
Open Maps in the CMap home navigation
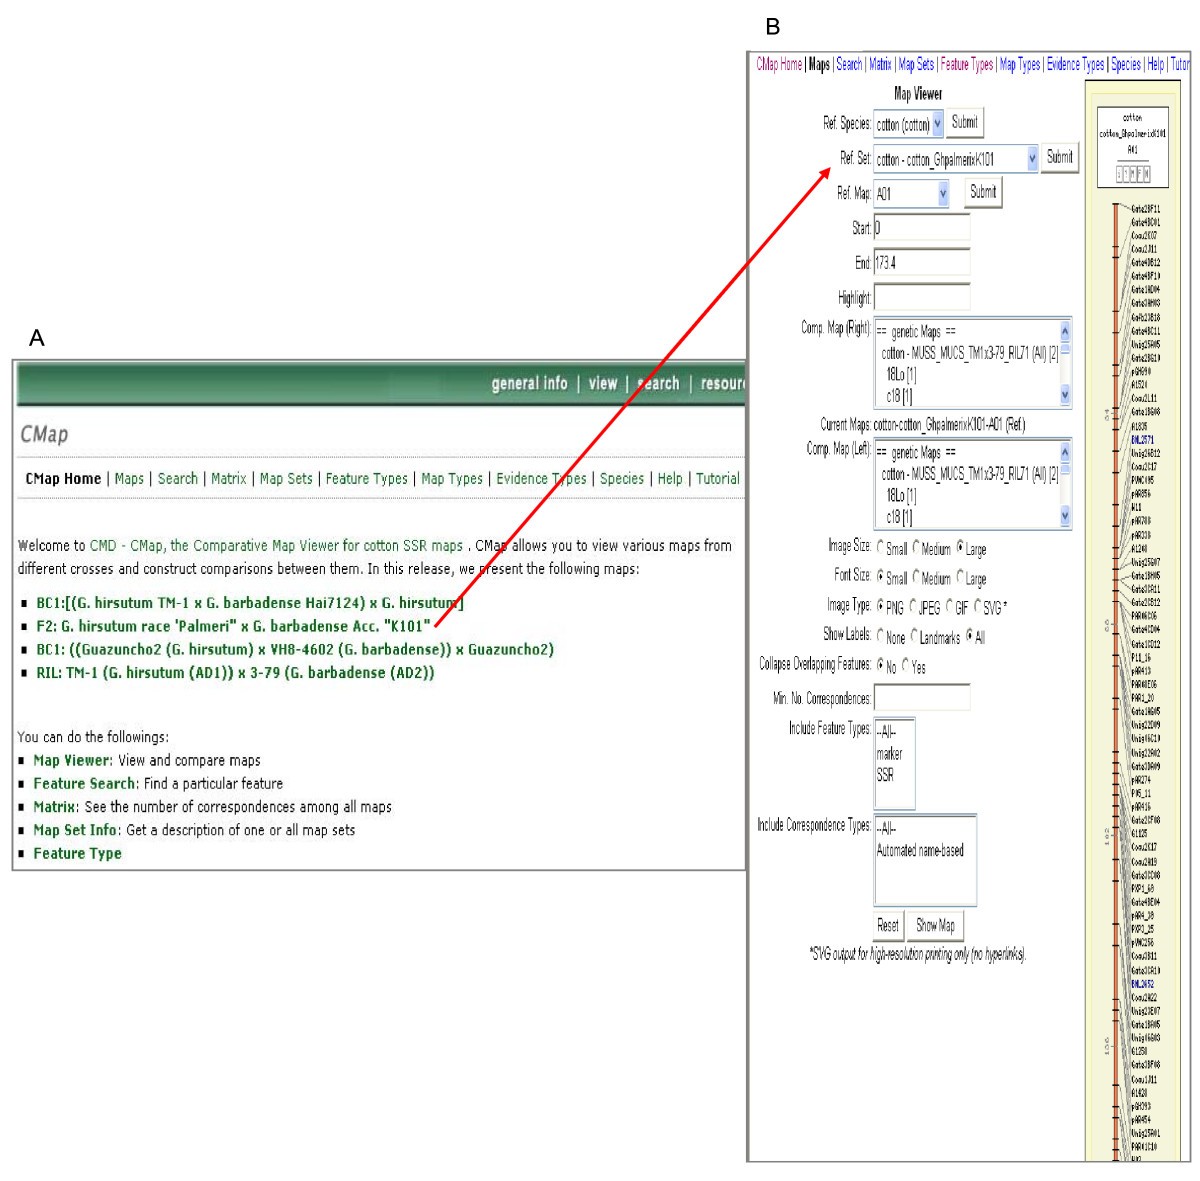129,479
